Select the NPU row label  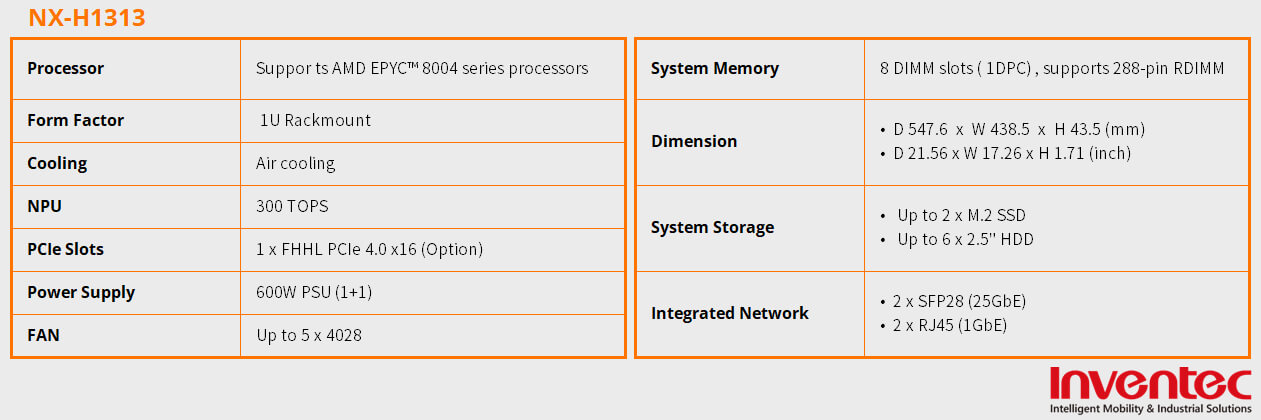pyautogui.click(x=44, y=206)
